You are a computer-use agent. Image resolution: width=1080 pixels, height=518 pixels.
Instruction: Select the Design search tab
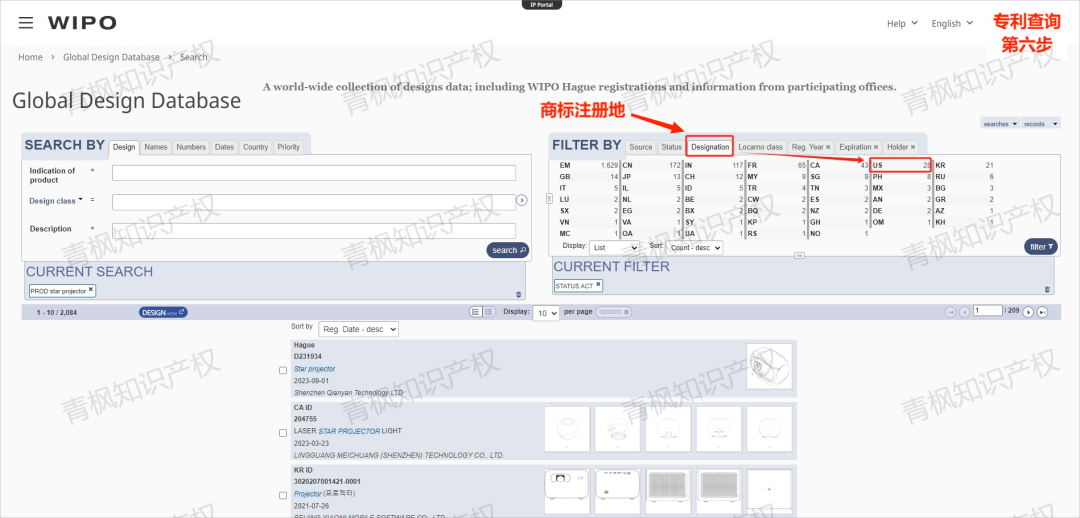124,147
